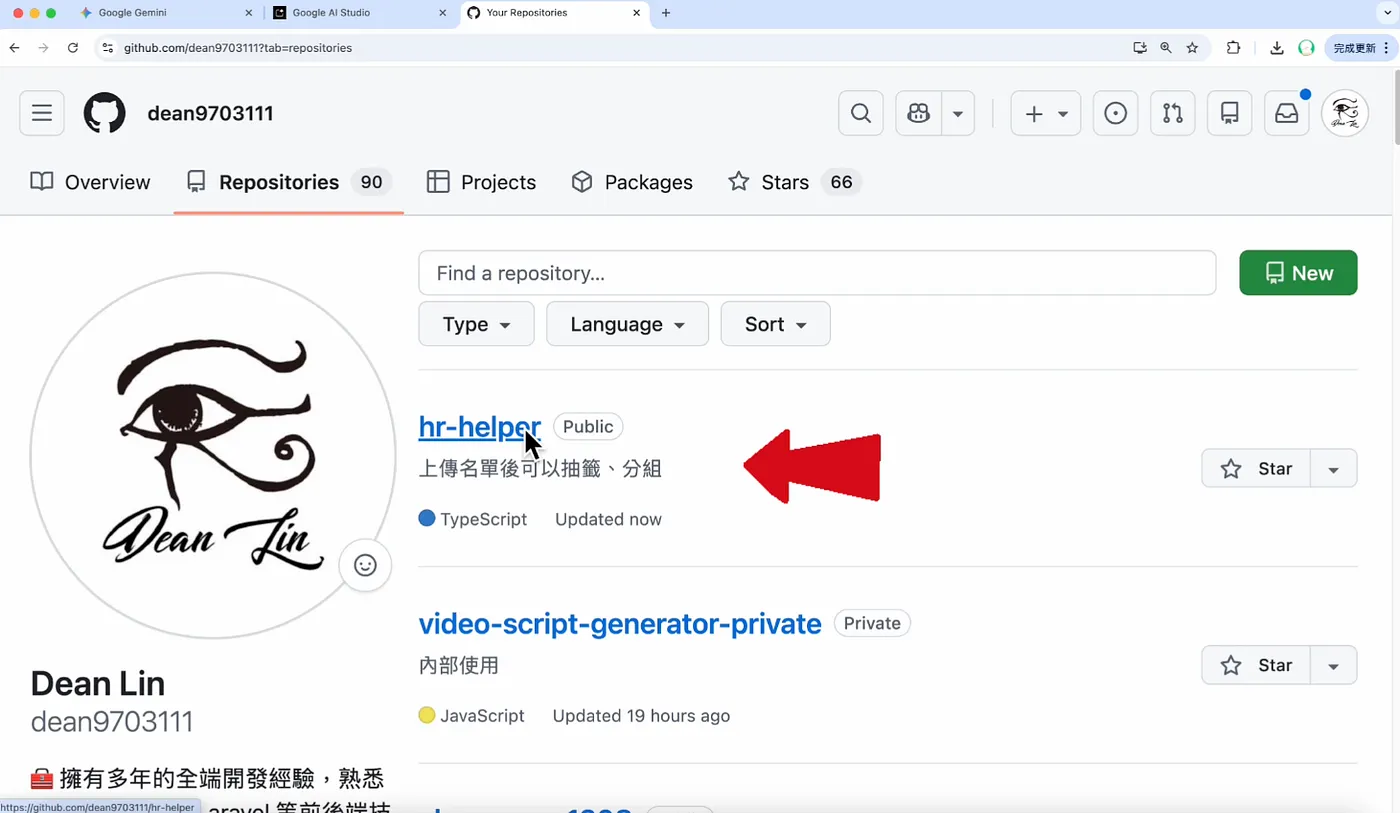Viewport: 1400px width, 813px height.
Task: Expand the Language filter dropdown
Action: point(627,324)
